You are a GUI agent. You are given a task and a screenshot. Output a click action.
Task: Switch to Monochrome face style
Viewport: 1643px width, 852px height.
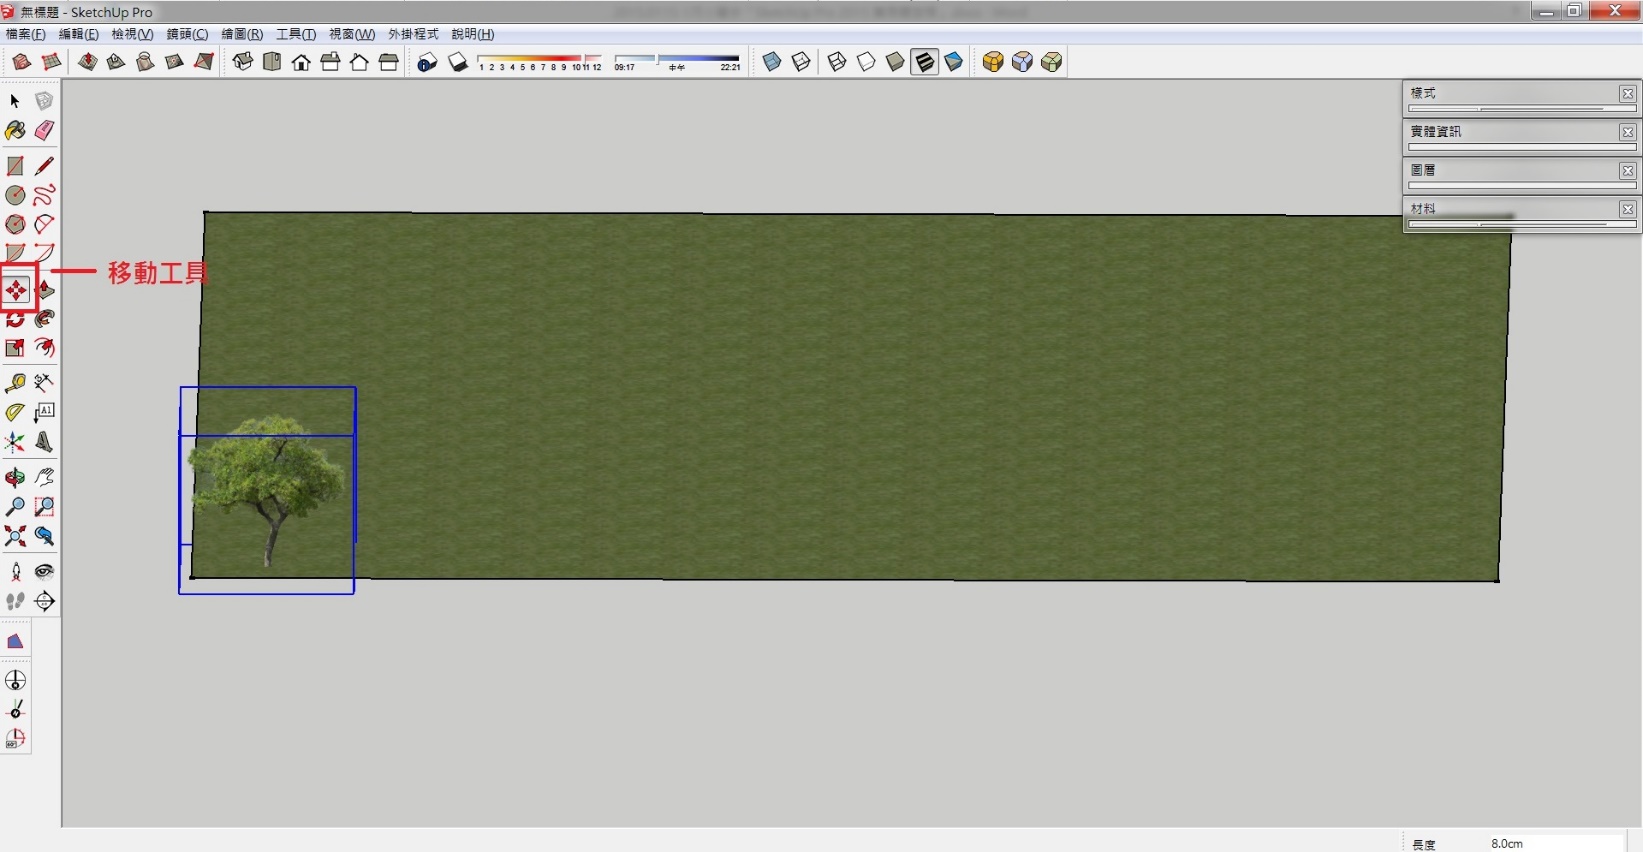pos(954,62)
